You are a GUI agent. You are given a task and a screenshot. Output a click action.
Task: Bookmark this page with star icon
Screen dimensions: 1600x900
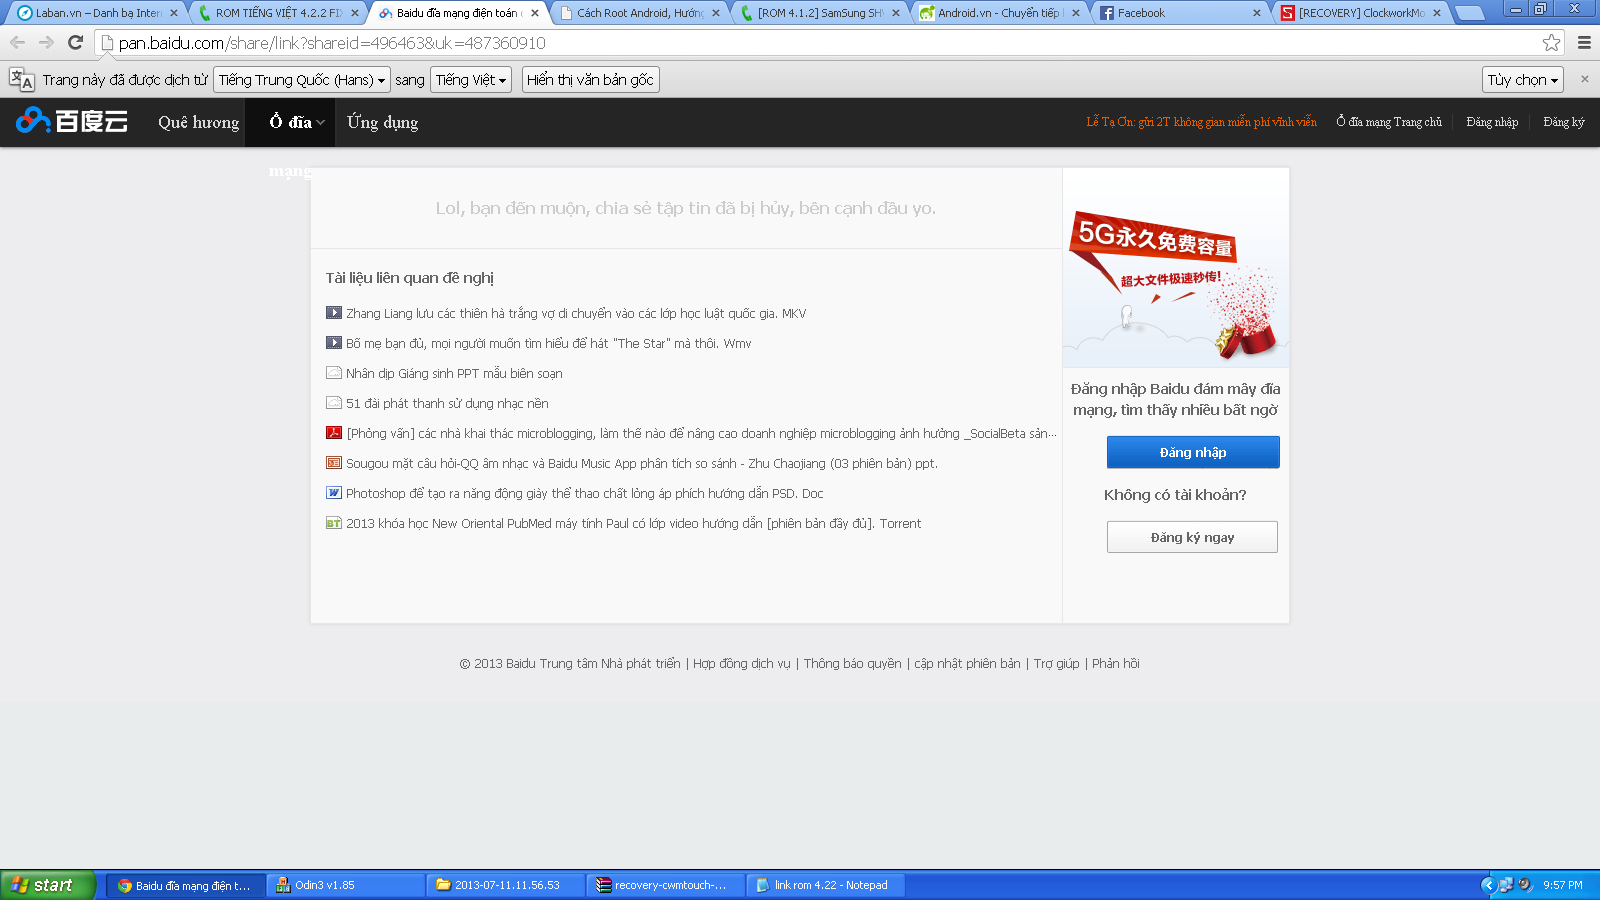click(x=1551, y=42)
